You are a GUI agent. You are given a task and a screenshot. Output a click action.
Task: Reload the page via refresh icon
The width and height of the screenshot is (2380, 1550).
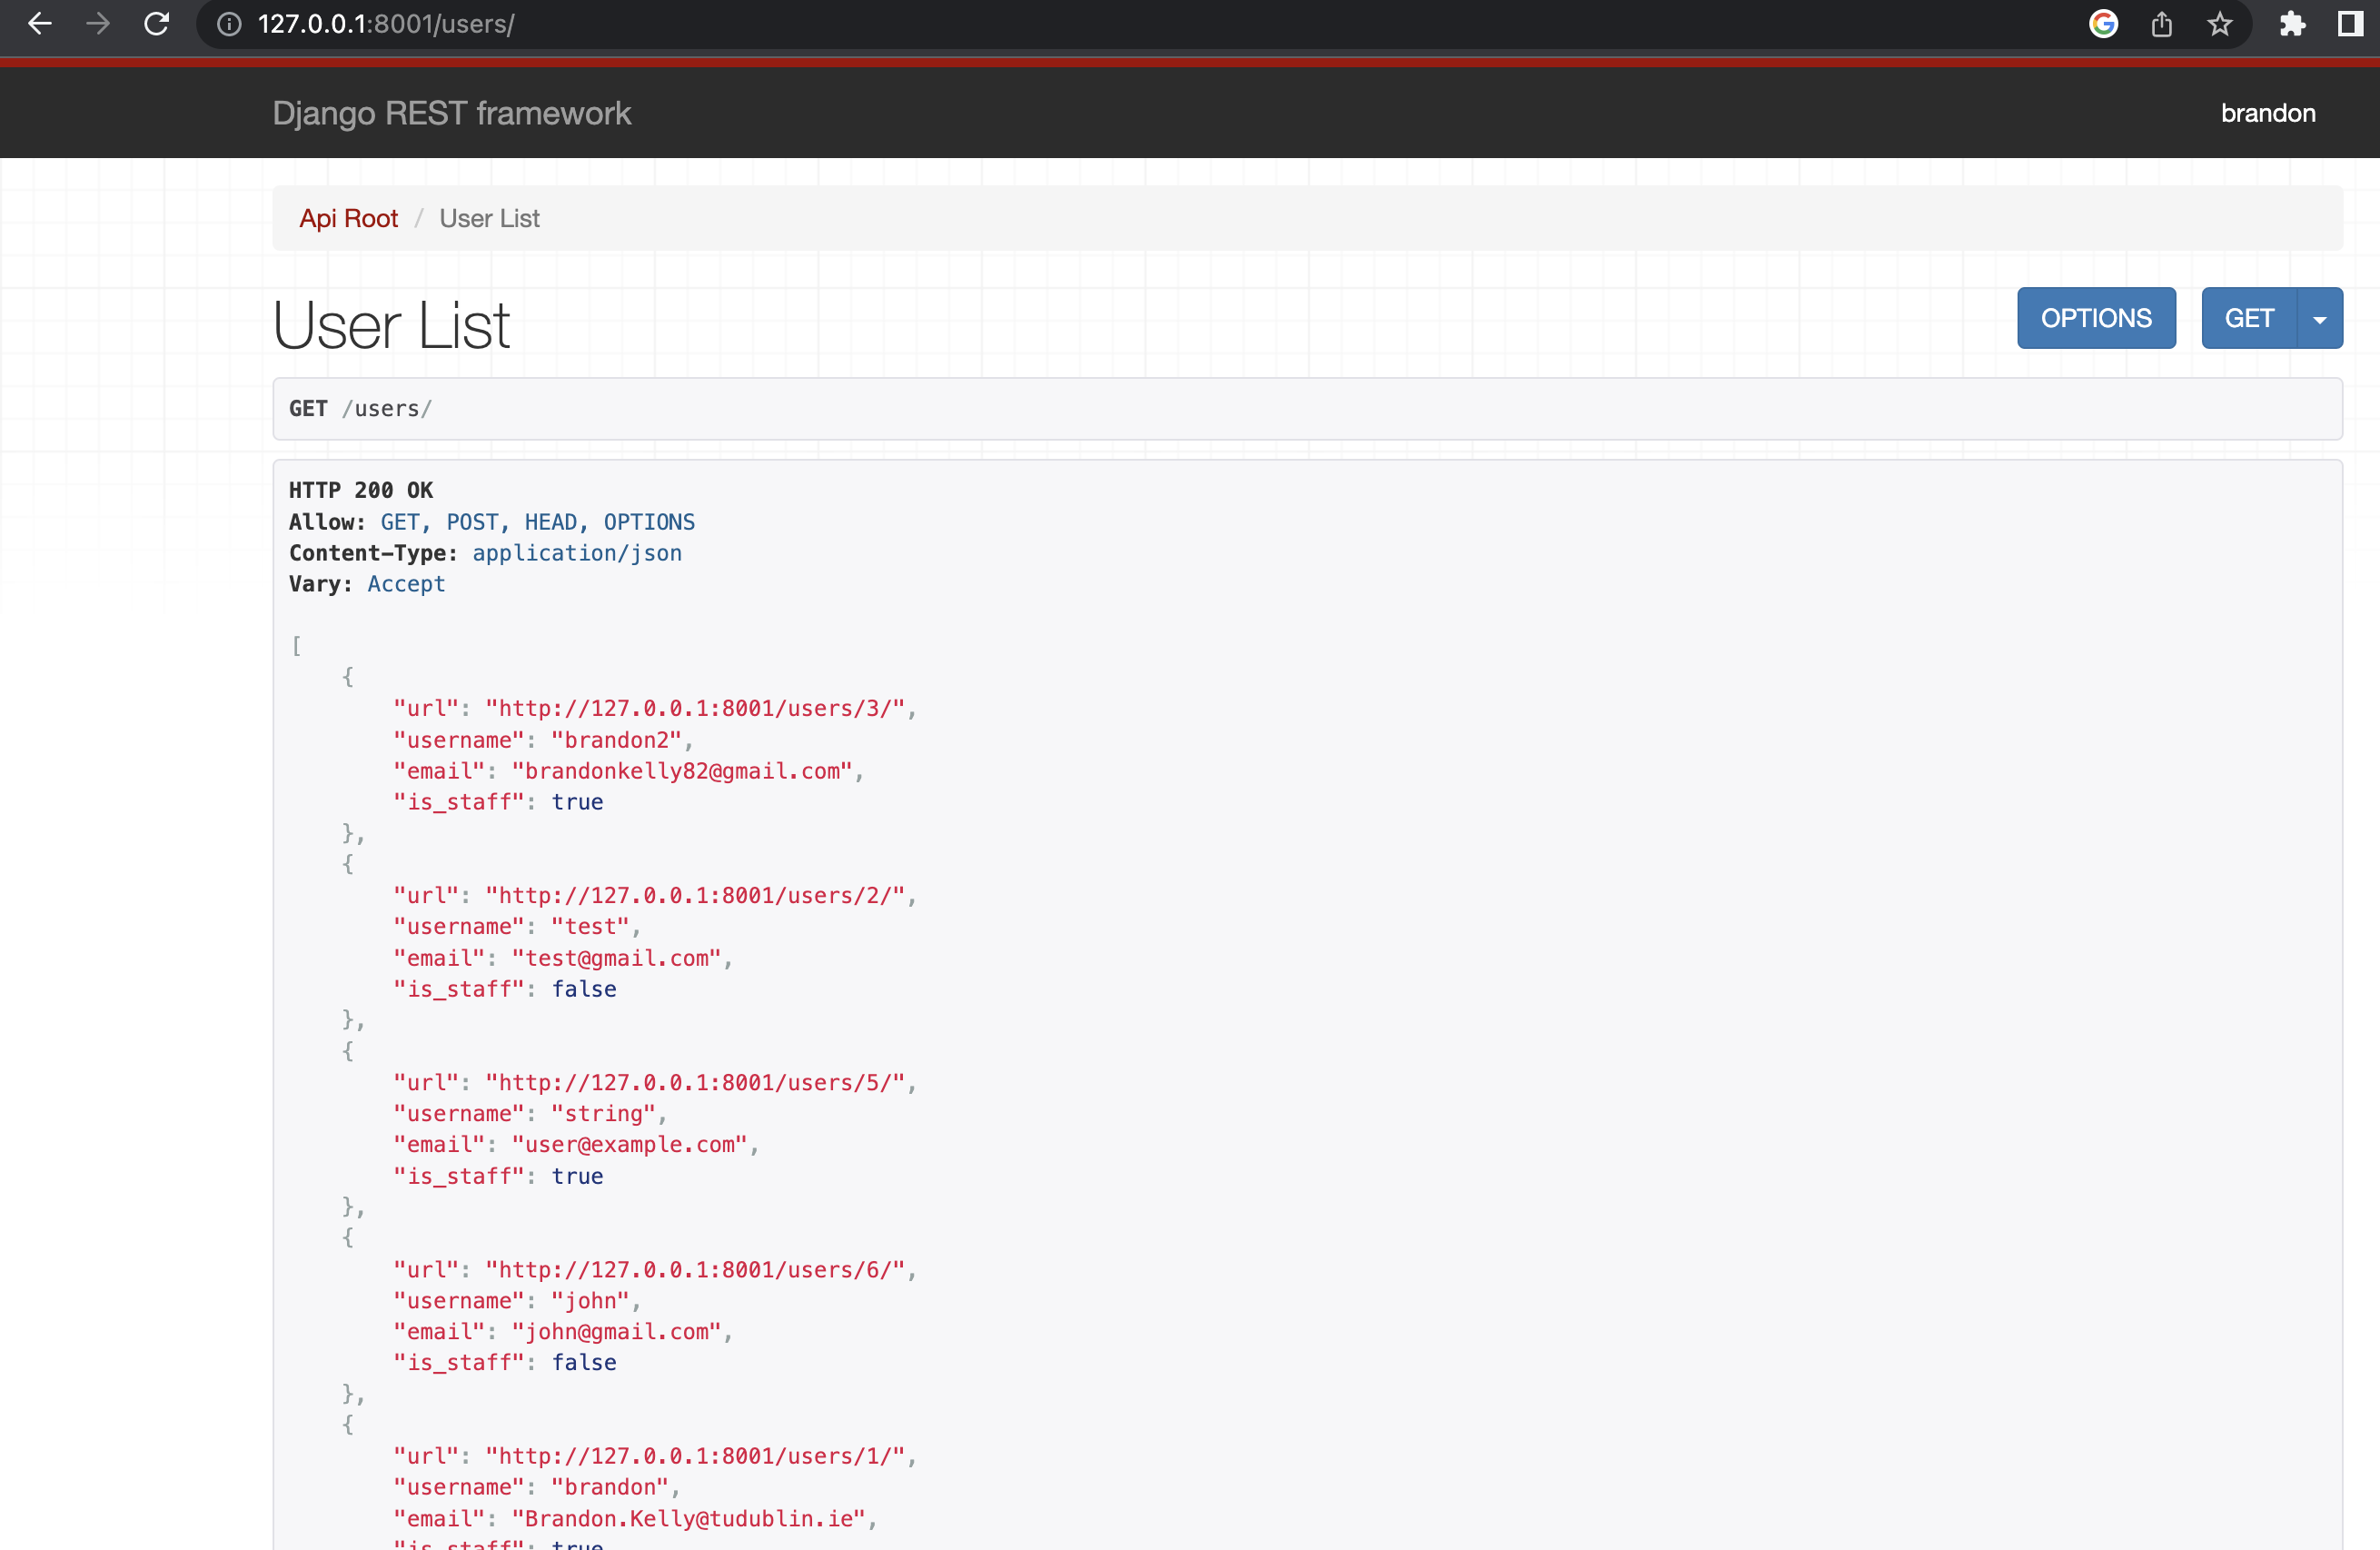(157, 24)
